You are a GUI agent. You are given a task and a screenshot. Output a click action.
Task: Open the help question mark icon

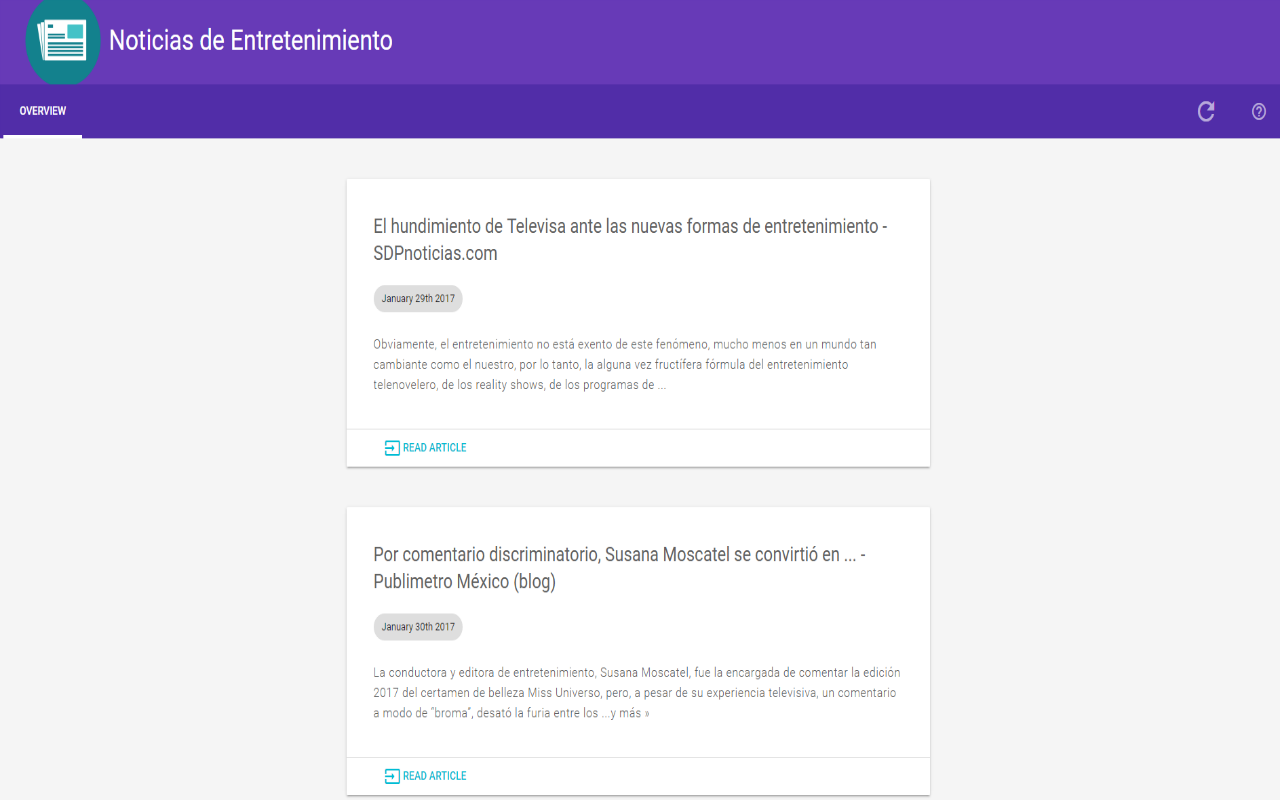click(1259, 112)
